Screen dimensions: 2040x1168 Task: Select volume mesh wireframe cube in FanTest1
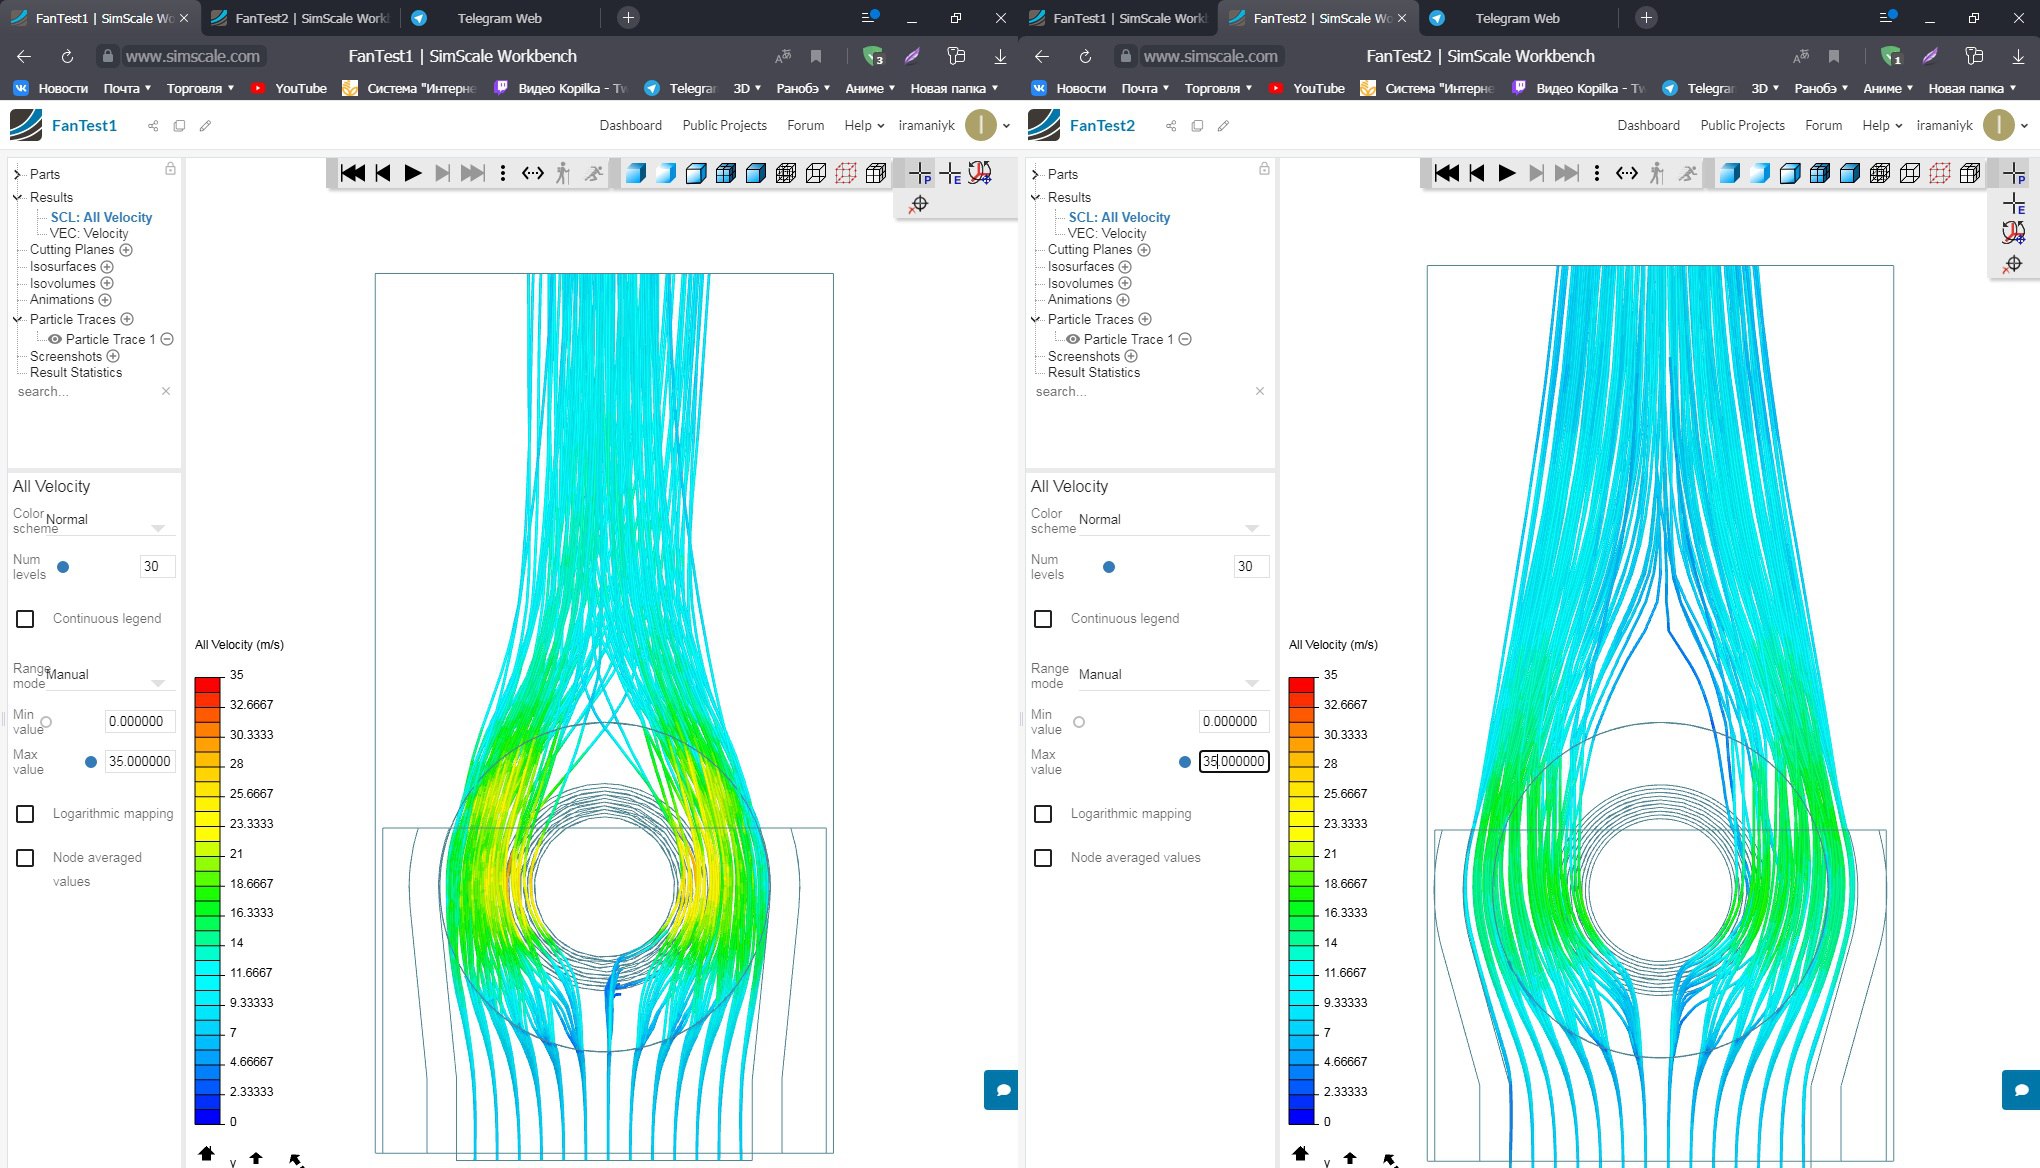(x=786, y=173)
